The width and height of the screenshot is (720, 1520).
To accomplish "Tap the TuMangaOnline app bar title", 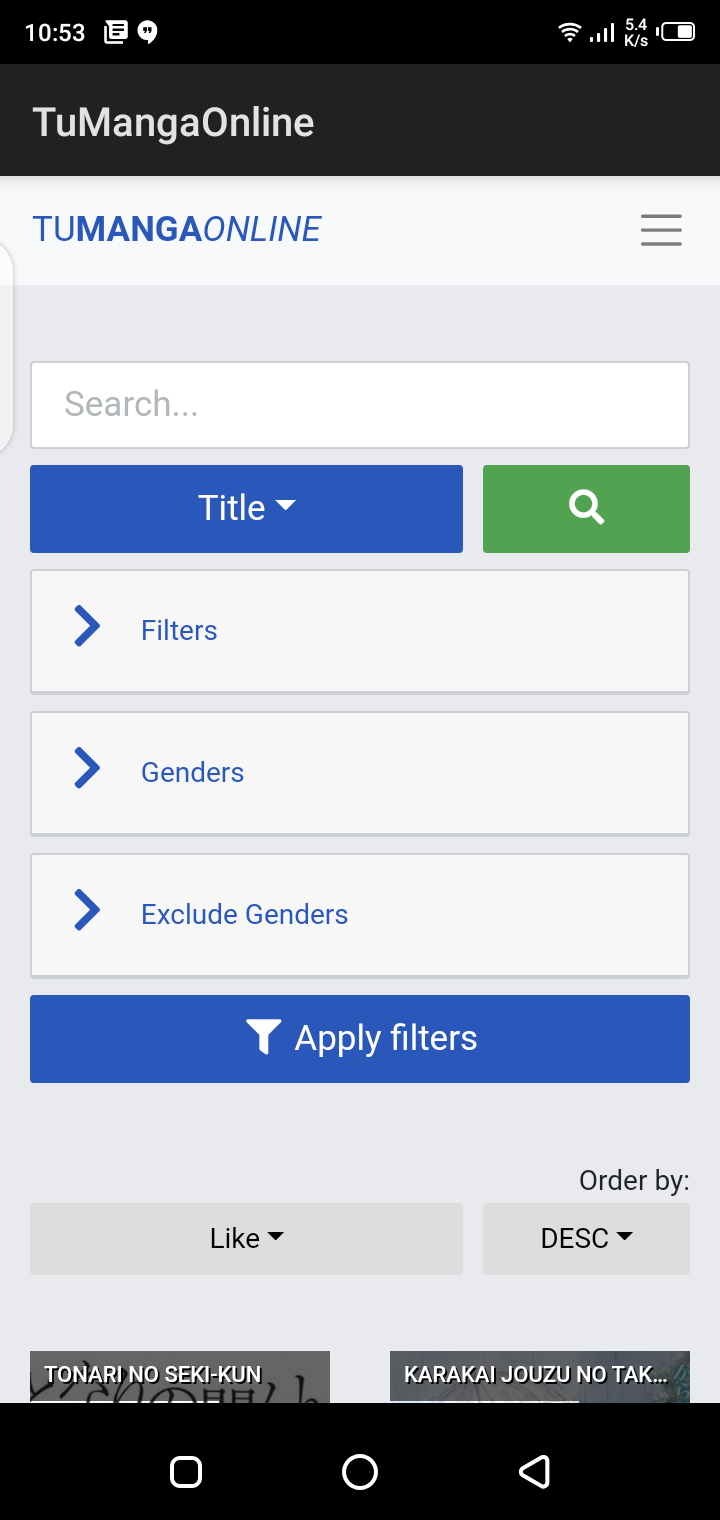I will coord(173,122).
